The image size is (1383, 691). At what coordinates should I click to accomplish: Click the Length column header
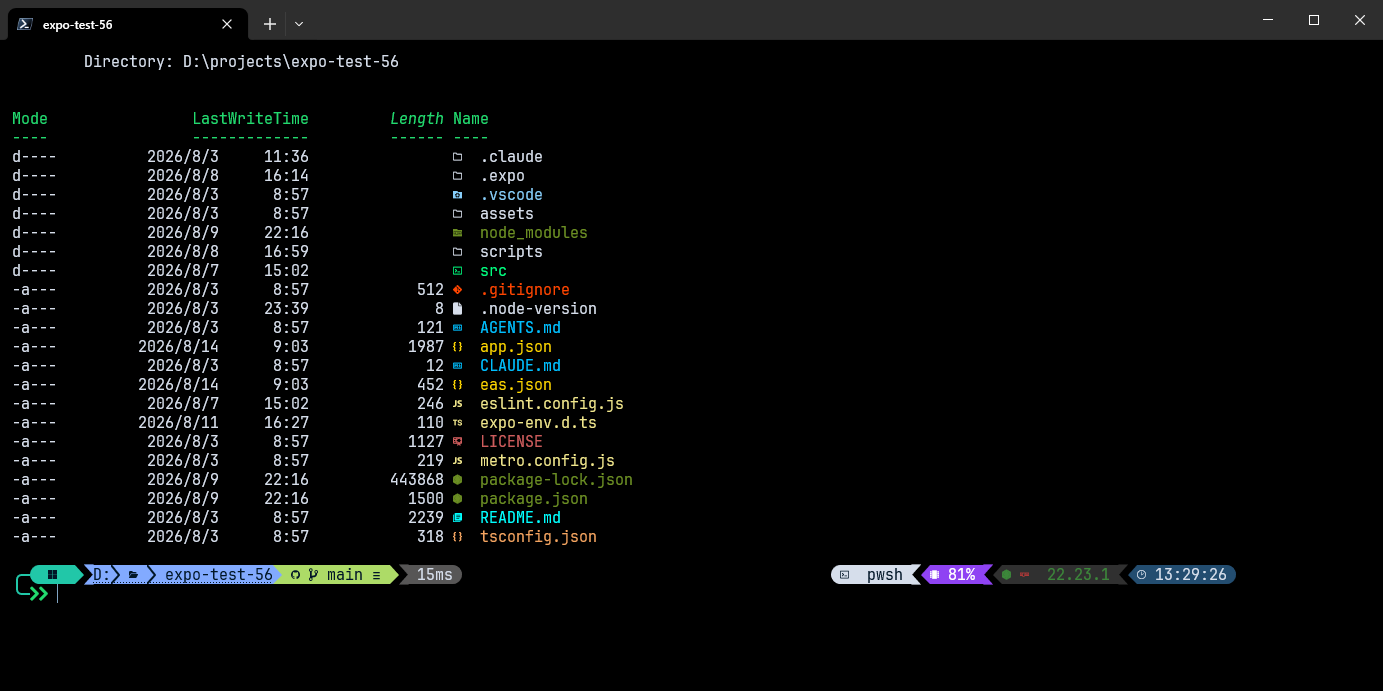[x=417, y=119]
